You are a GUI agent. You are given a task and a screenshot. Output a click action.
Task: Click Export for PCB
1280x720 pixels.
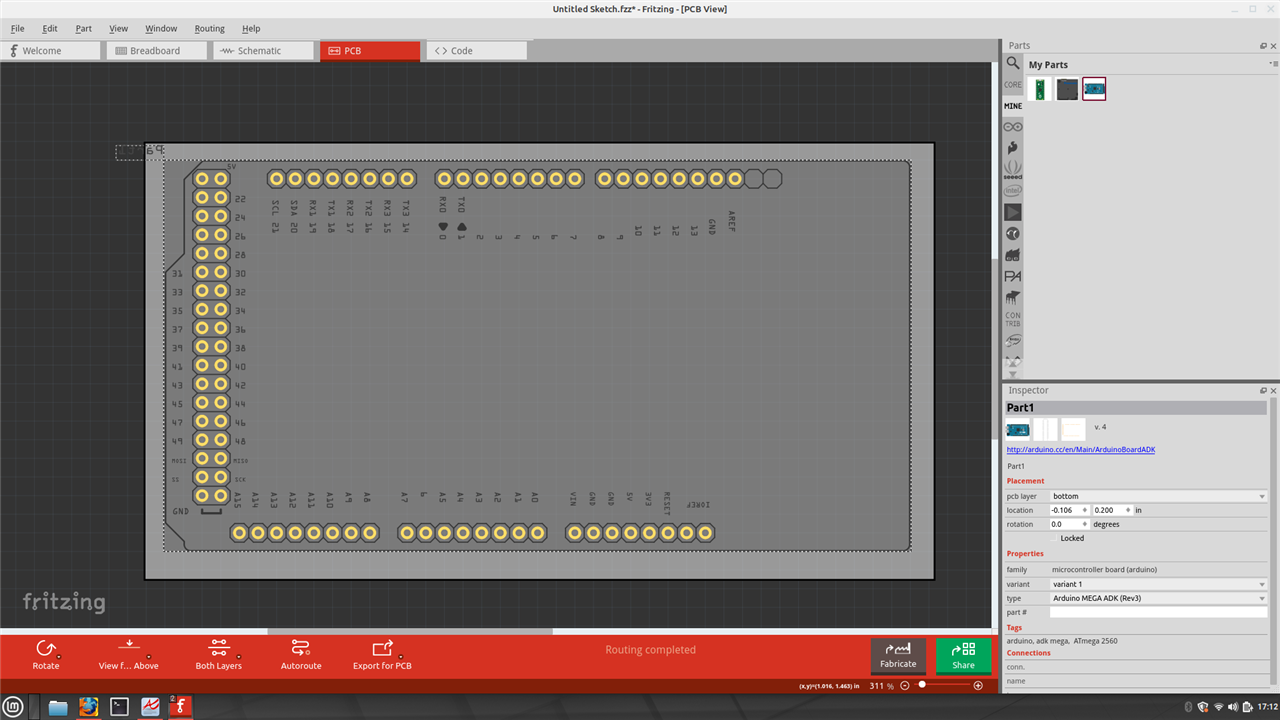coord(382,655)
